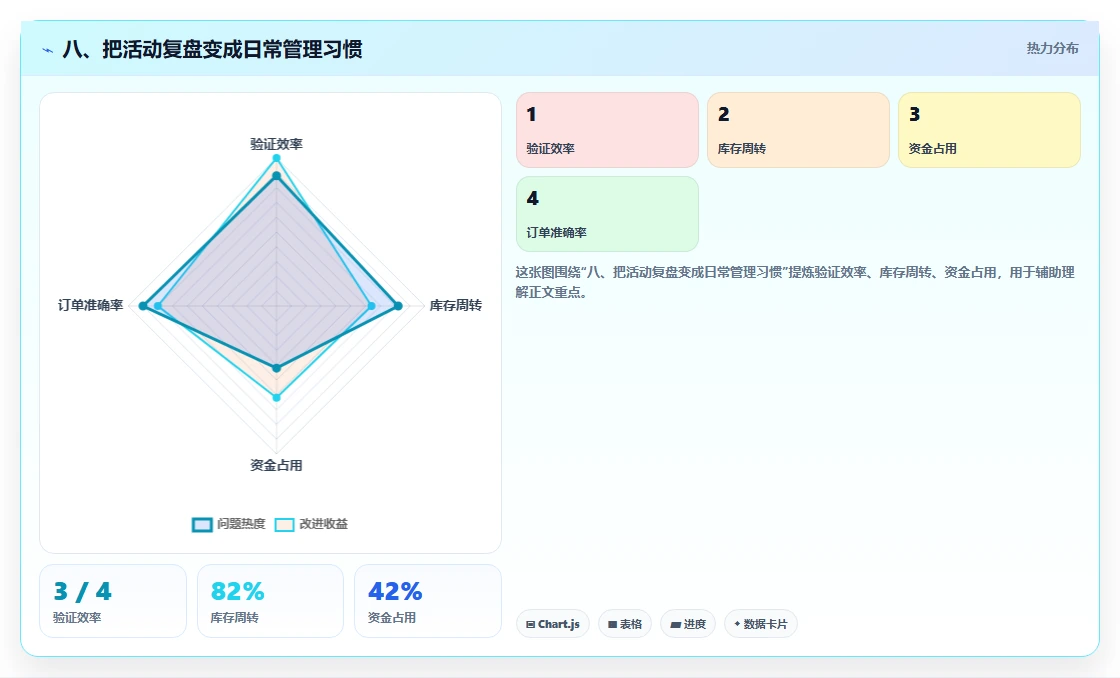Click the radar axis label 资金占用 below chart
Viewport: 1120px width, 678px height.
pos(276,465)
